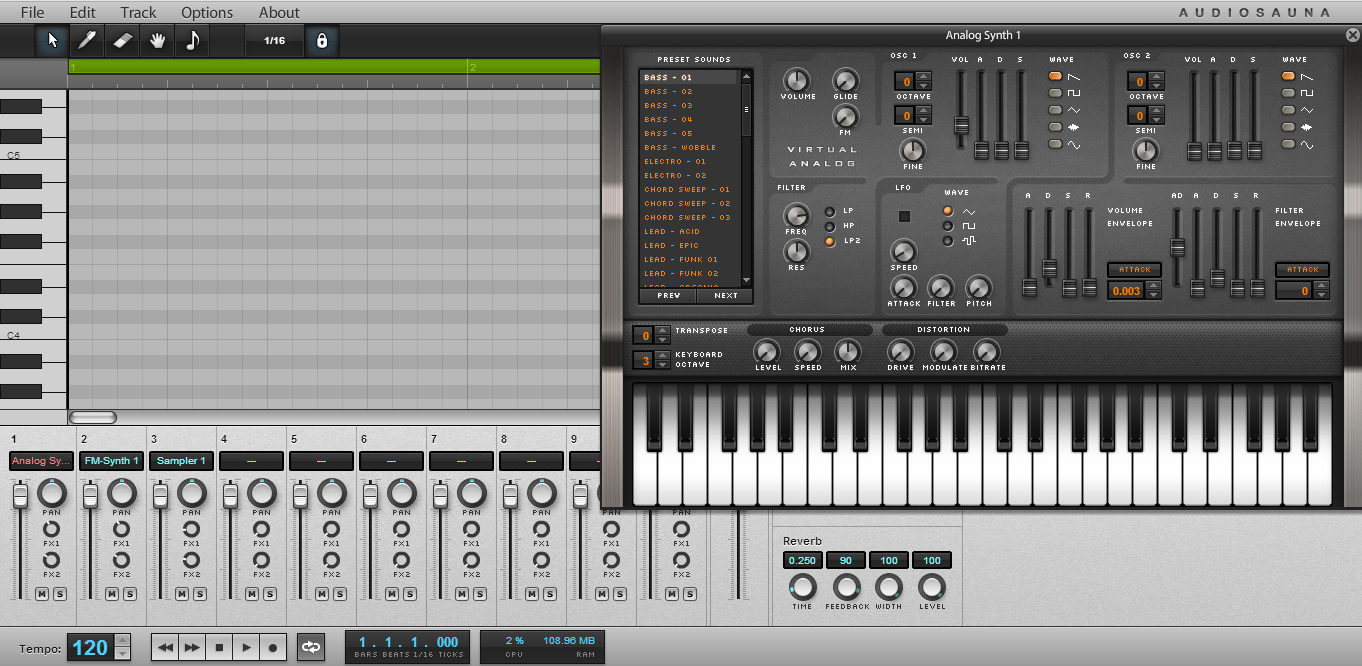The image size is (1362, 666).
Task: Click the OSC 1 volume slider handle
Action: [x=961, y=125]
